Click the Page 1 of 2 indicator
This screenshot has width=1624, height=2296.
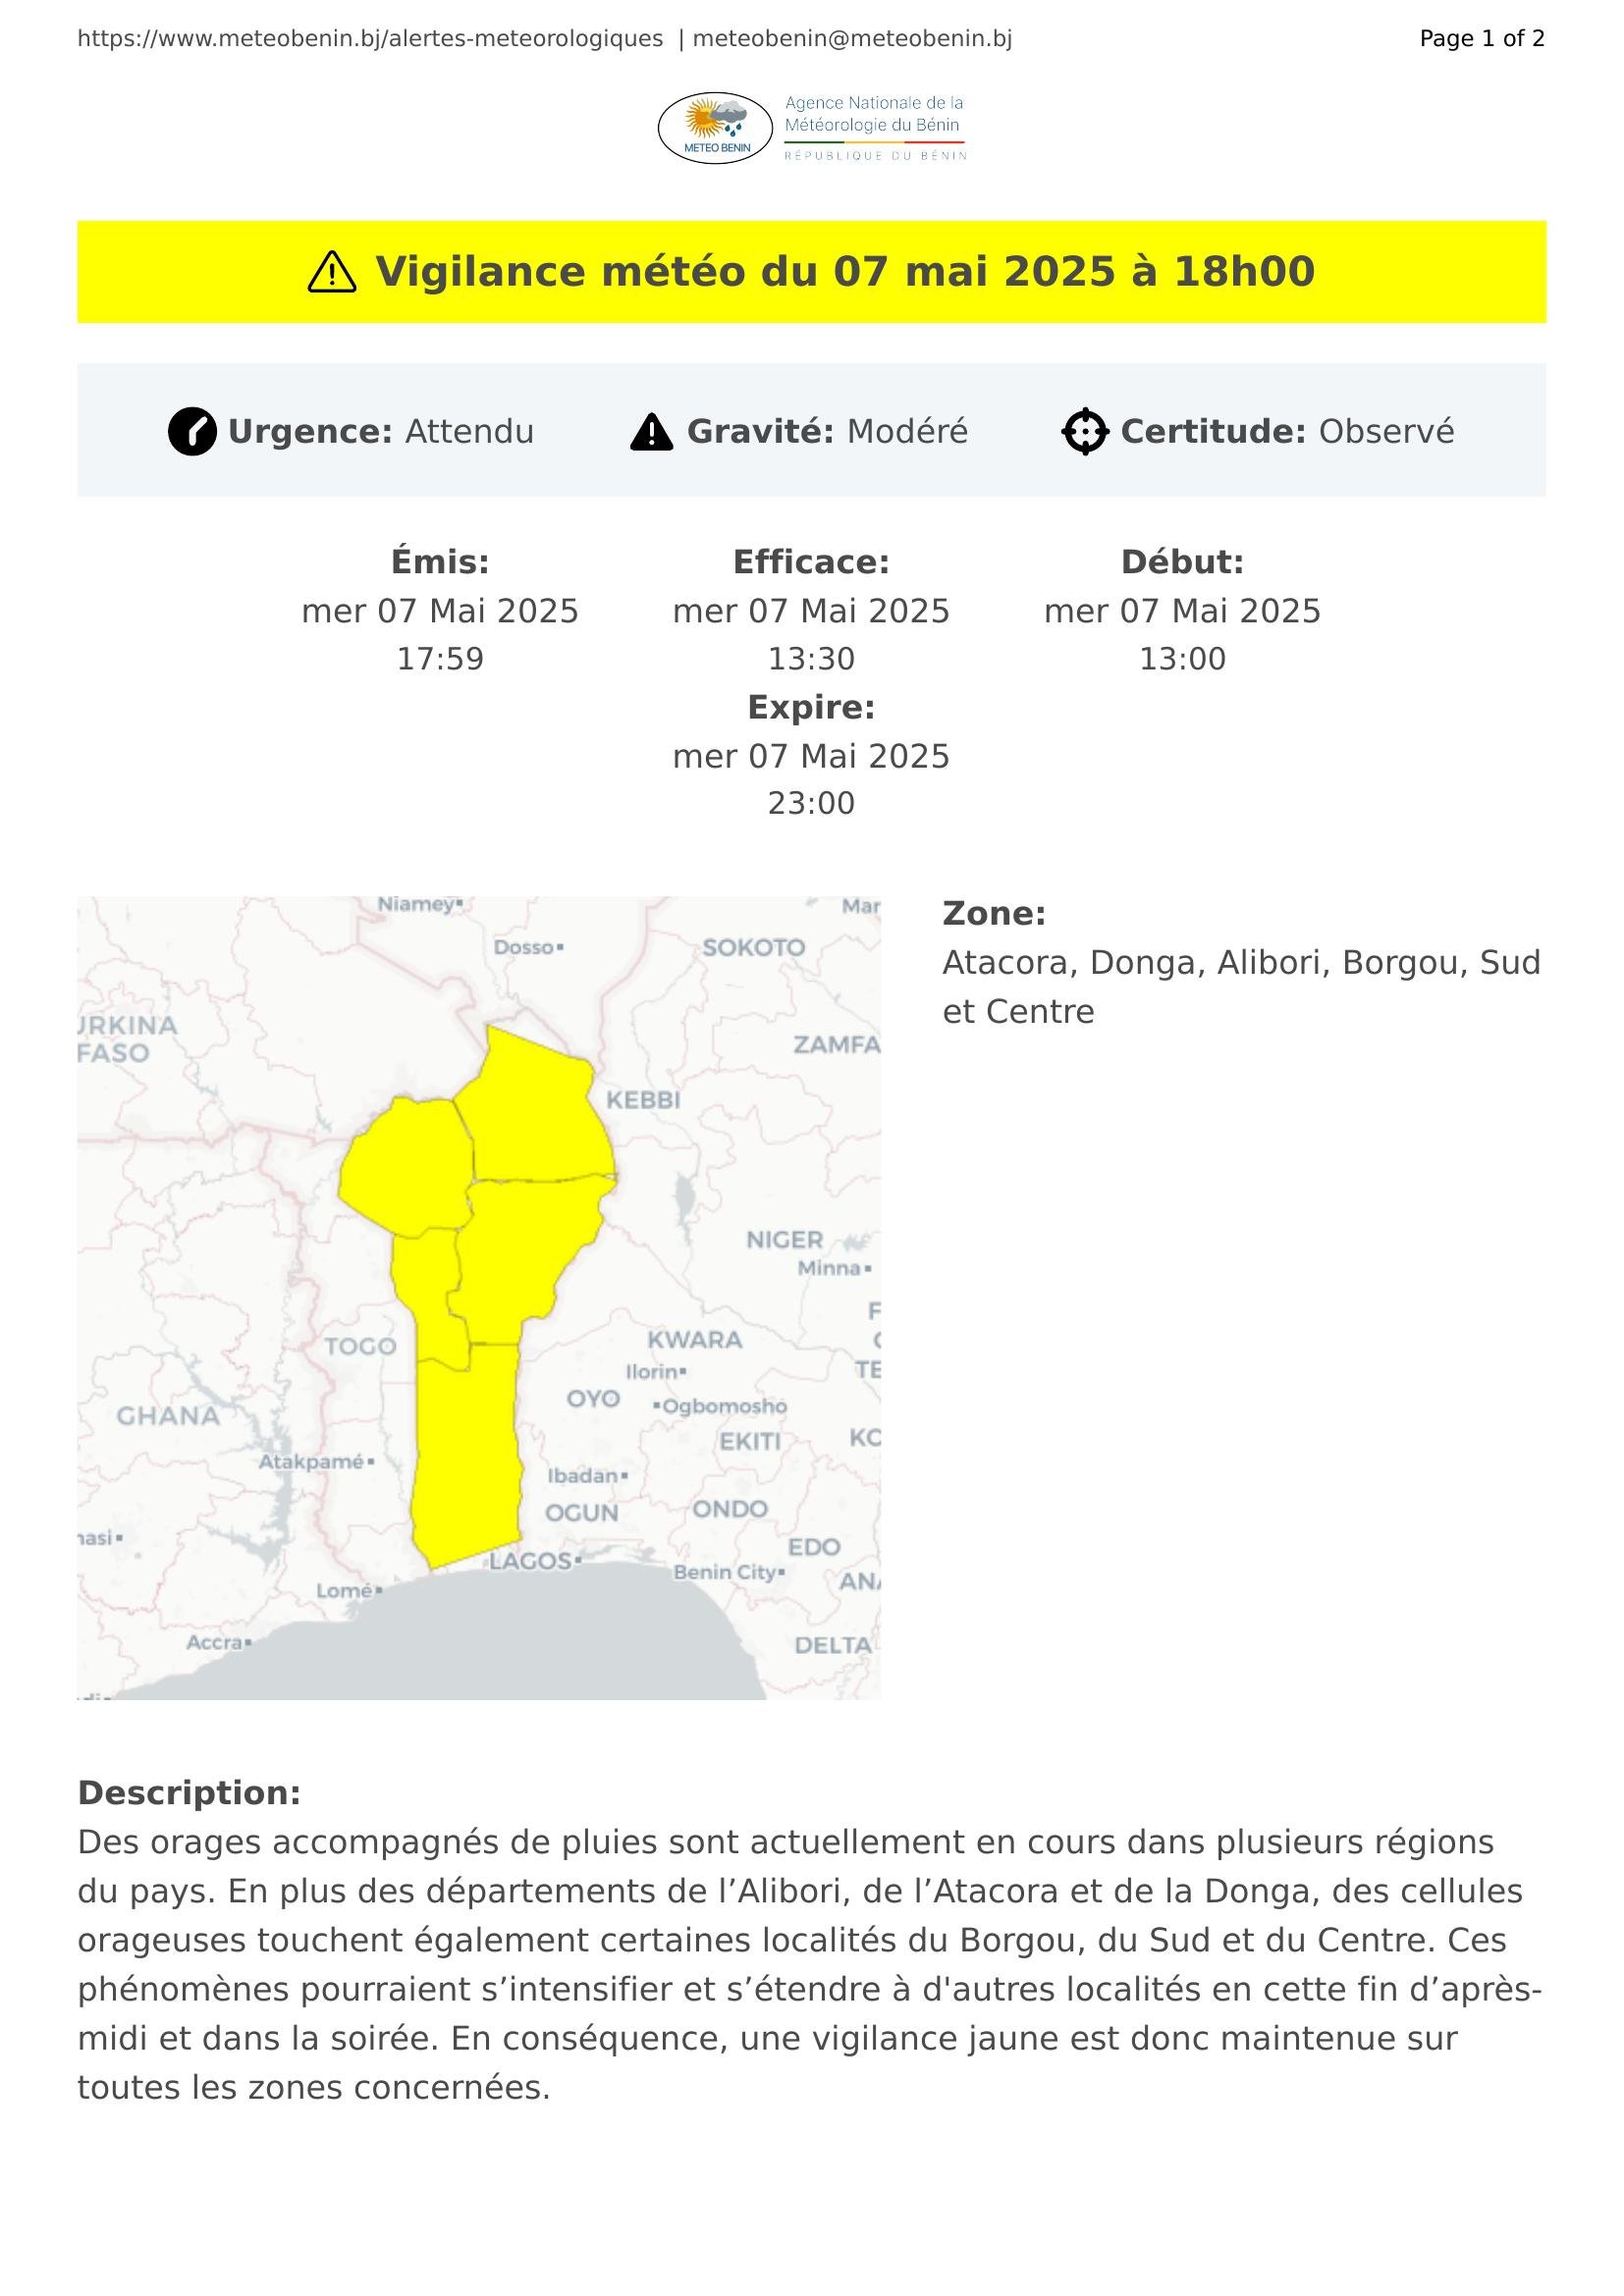(1481, 39)
